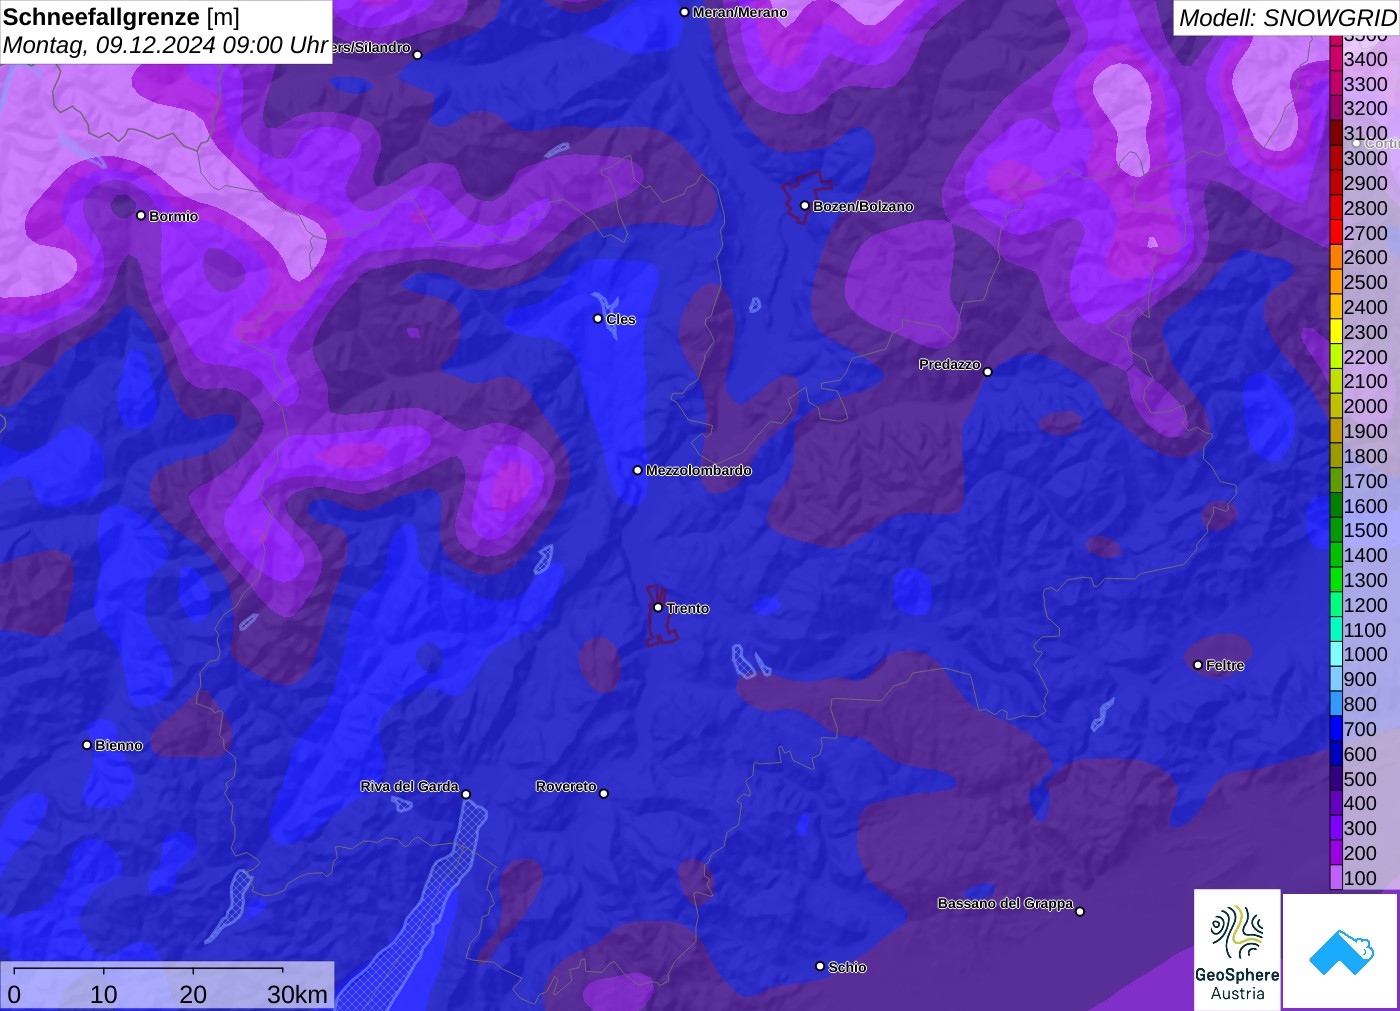Click the 'Schneefallgrenze [m]' title
This screenshot has height=1011, width=1400.
pyautogui.click(x=121, y=17)
